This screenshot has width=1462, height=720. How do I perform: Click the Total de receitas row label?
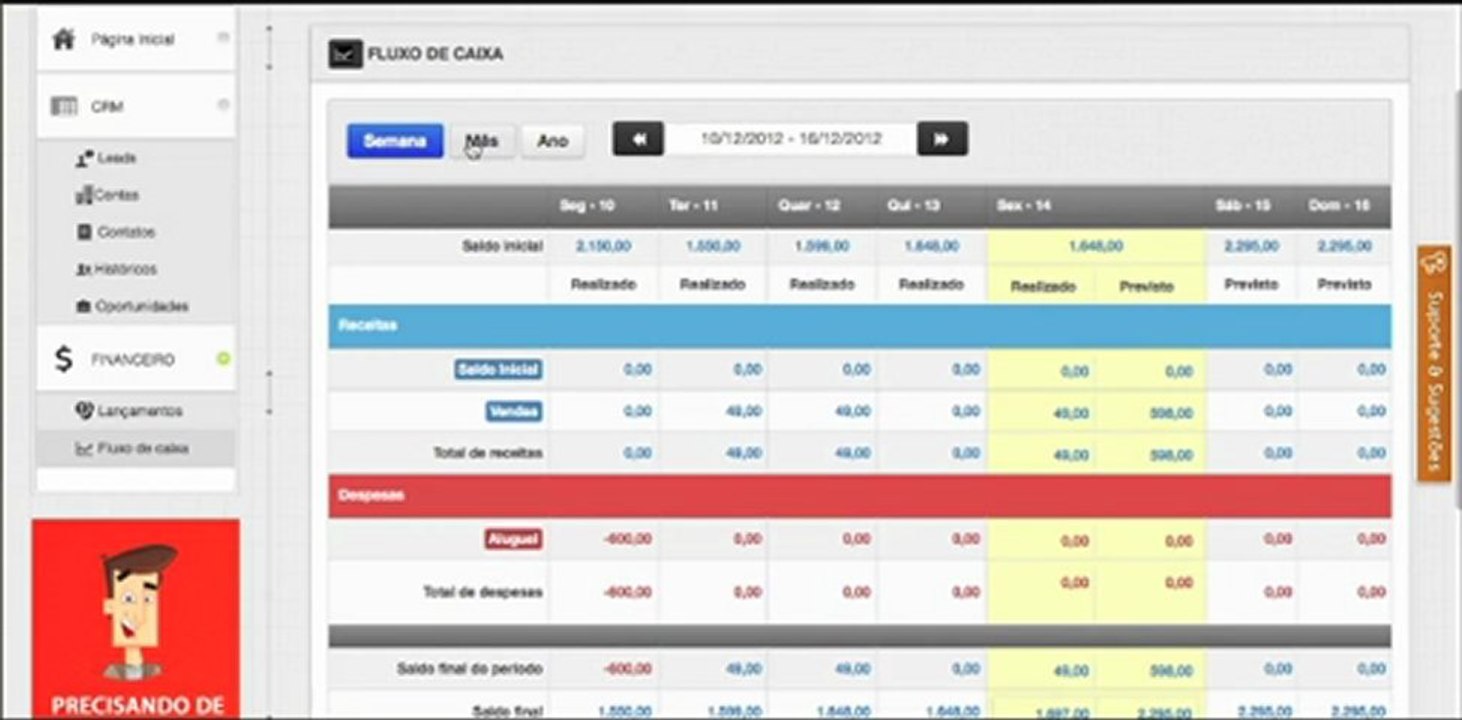pos(488,453)
